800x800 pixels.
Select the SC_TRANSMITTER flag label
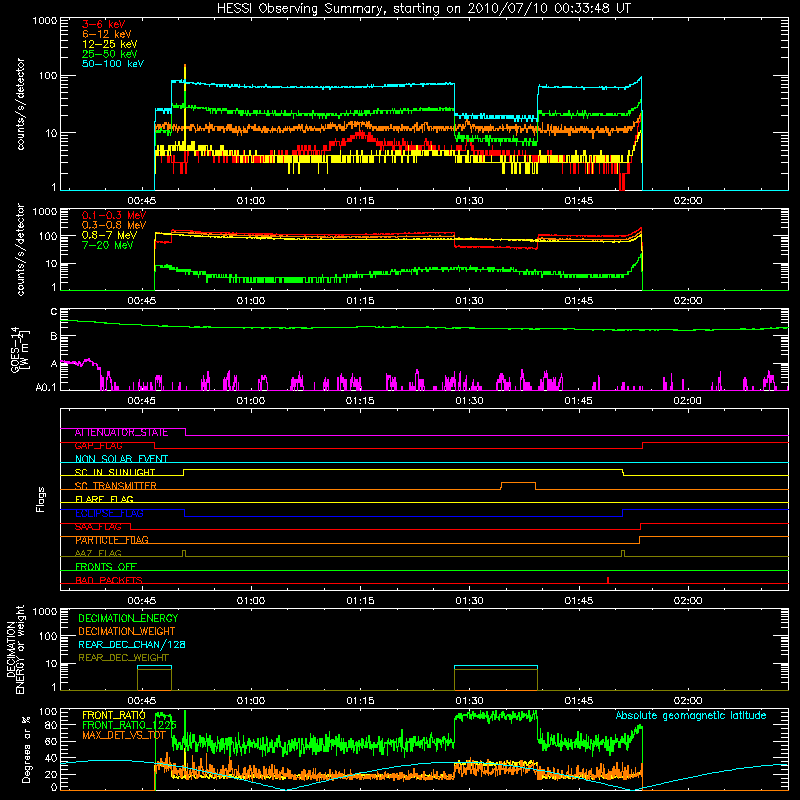click(x=115, y=486)
